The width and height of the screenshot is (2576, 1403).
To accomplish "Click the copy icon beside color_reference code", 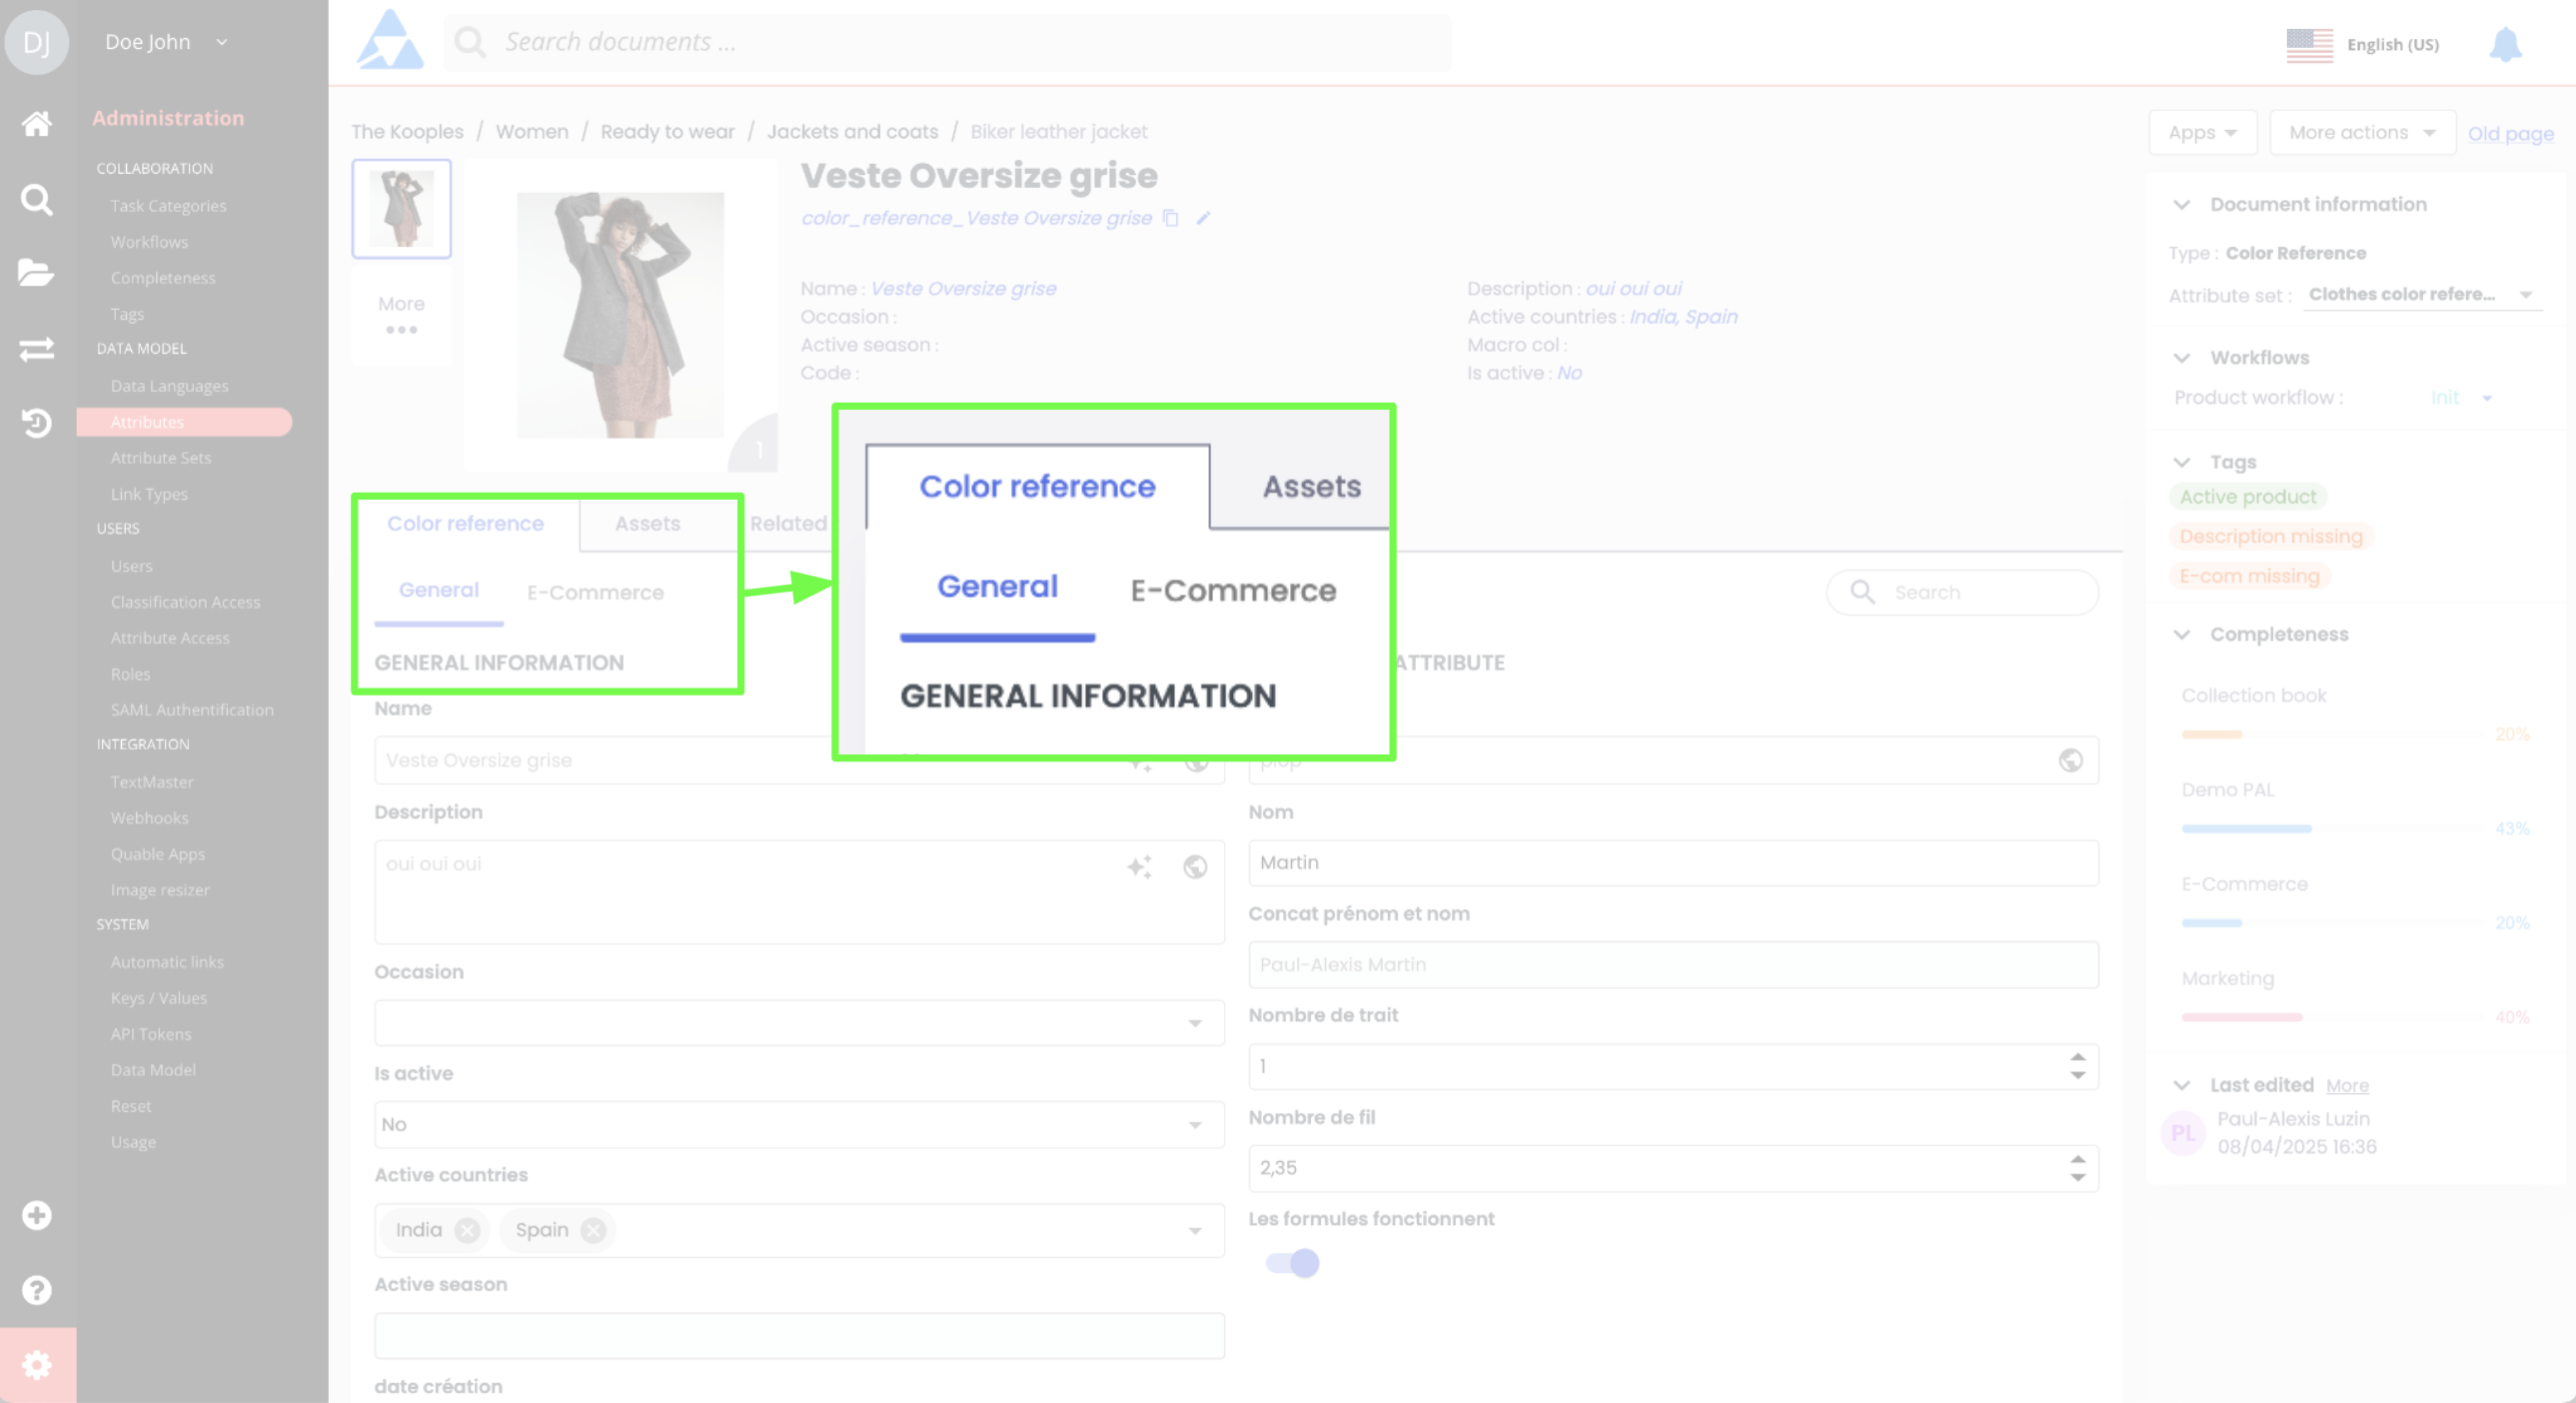I will click(x=1171, y=218).
